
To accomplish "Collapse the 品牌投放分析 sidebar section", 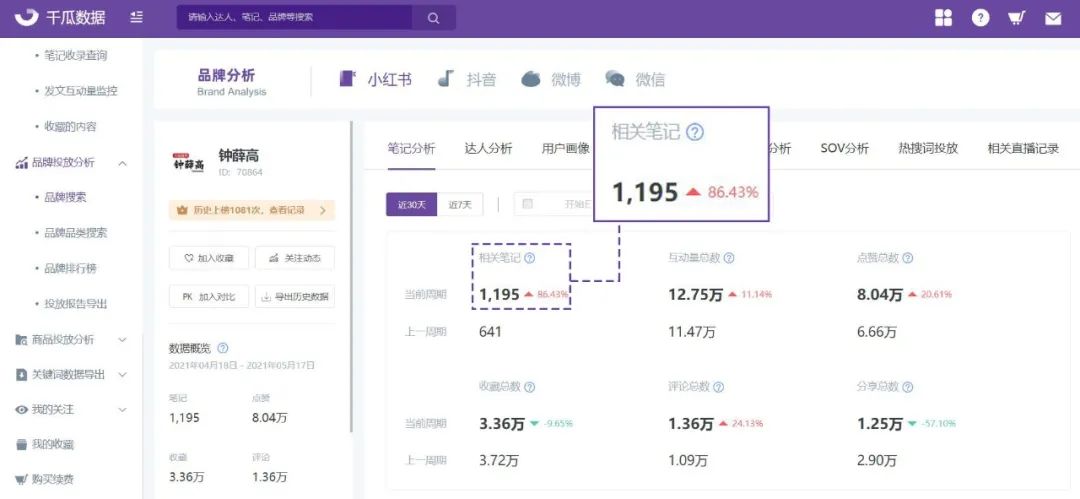I will tap(123, 163).
